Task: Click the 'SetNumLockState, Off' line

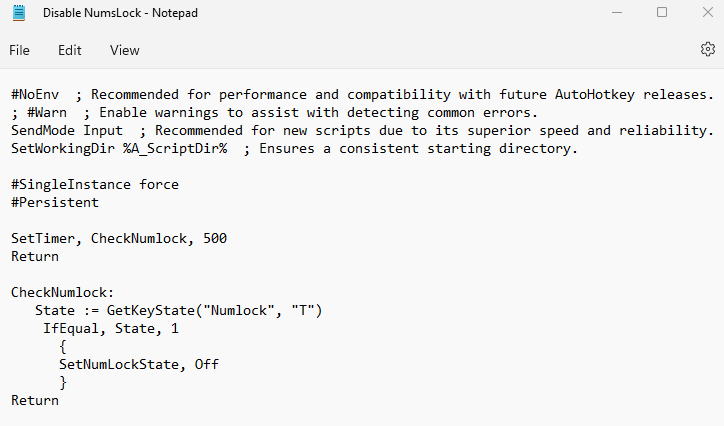Action: click(138, 364)
